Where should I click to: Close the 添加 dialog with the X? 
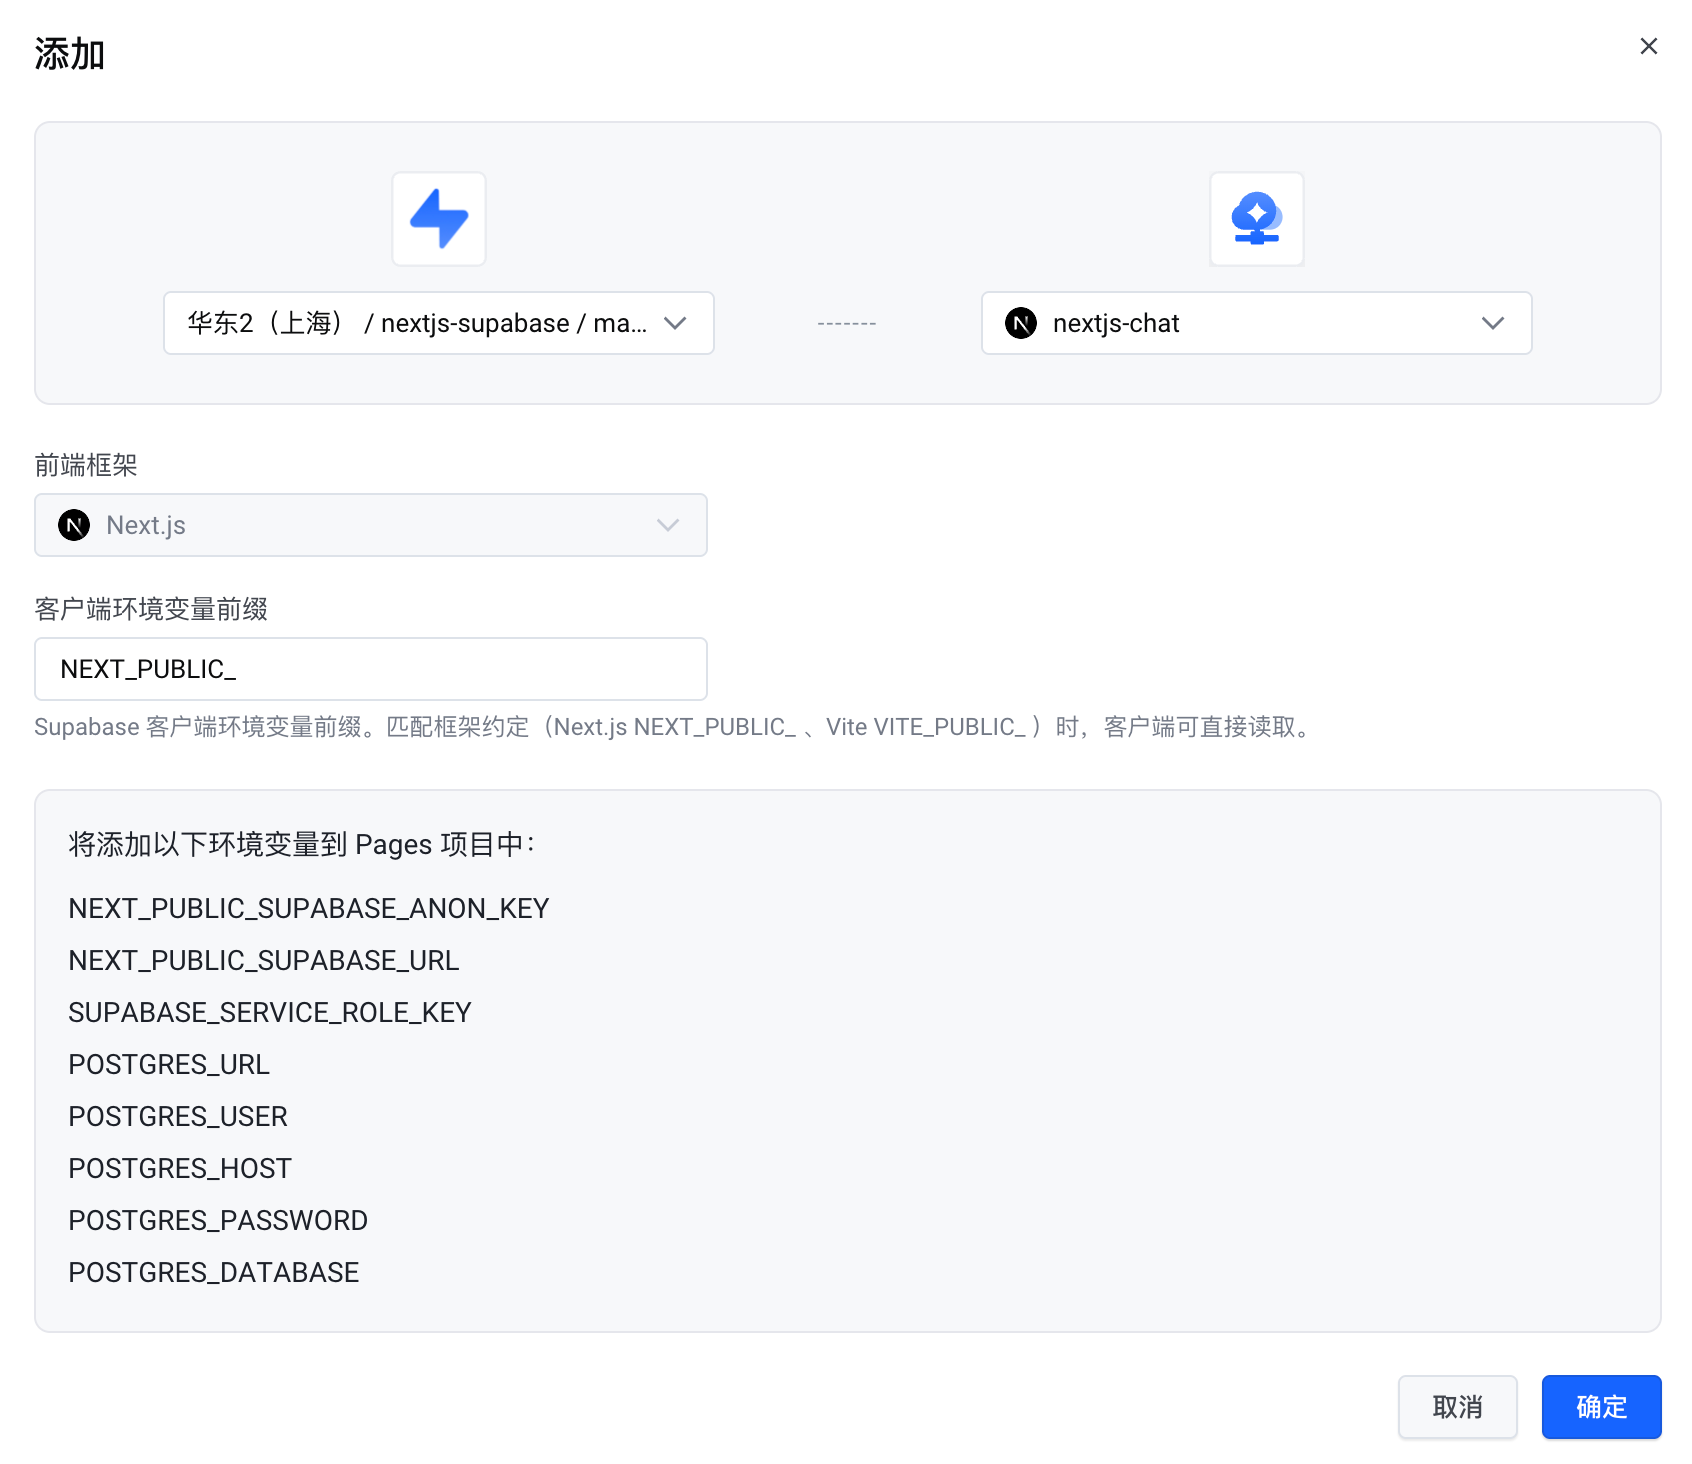pyautogui.click(x=1649, y=46)
